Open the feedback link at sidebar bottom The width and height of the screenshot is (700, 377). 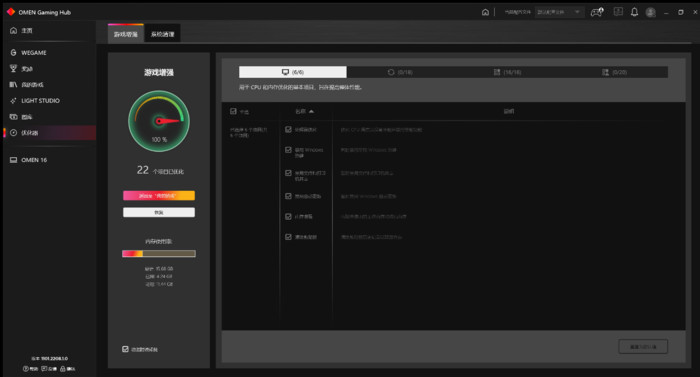49,369
